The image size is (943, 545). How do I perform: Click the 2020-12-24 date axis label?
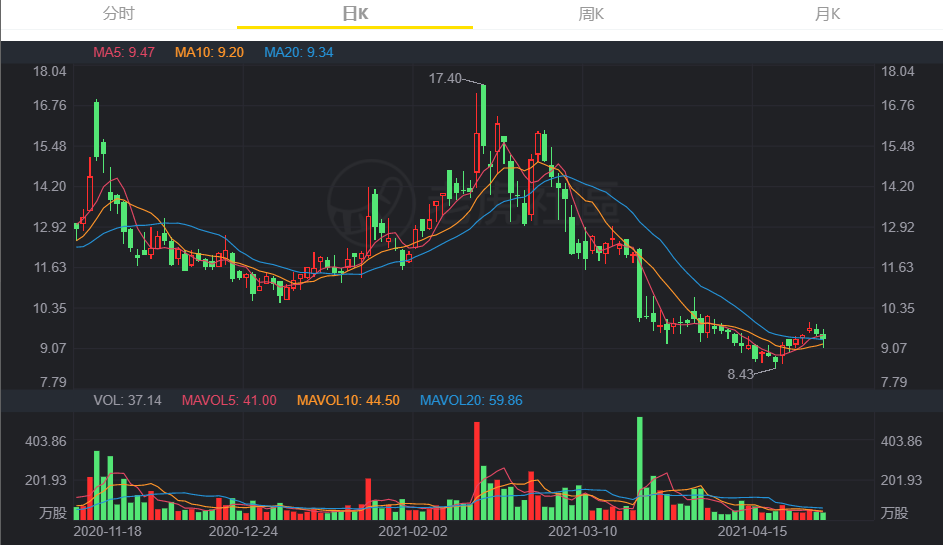pyautogui.click(x=243, y=531)
